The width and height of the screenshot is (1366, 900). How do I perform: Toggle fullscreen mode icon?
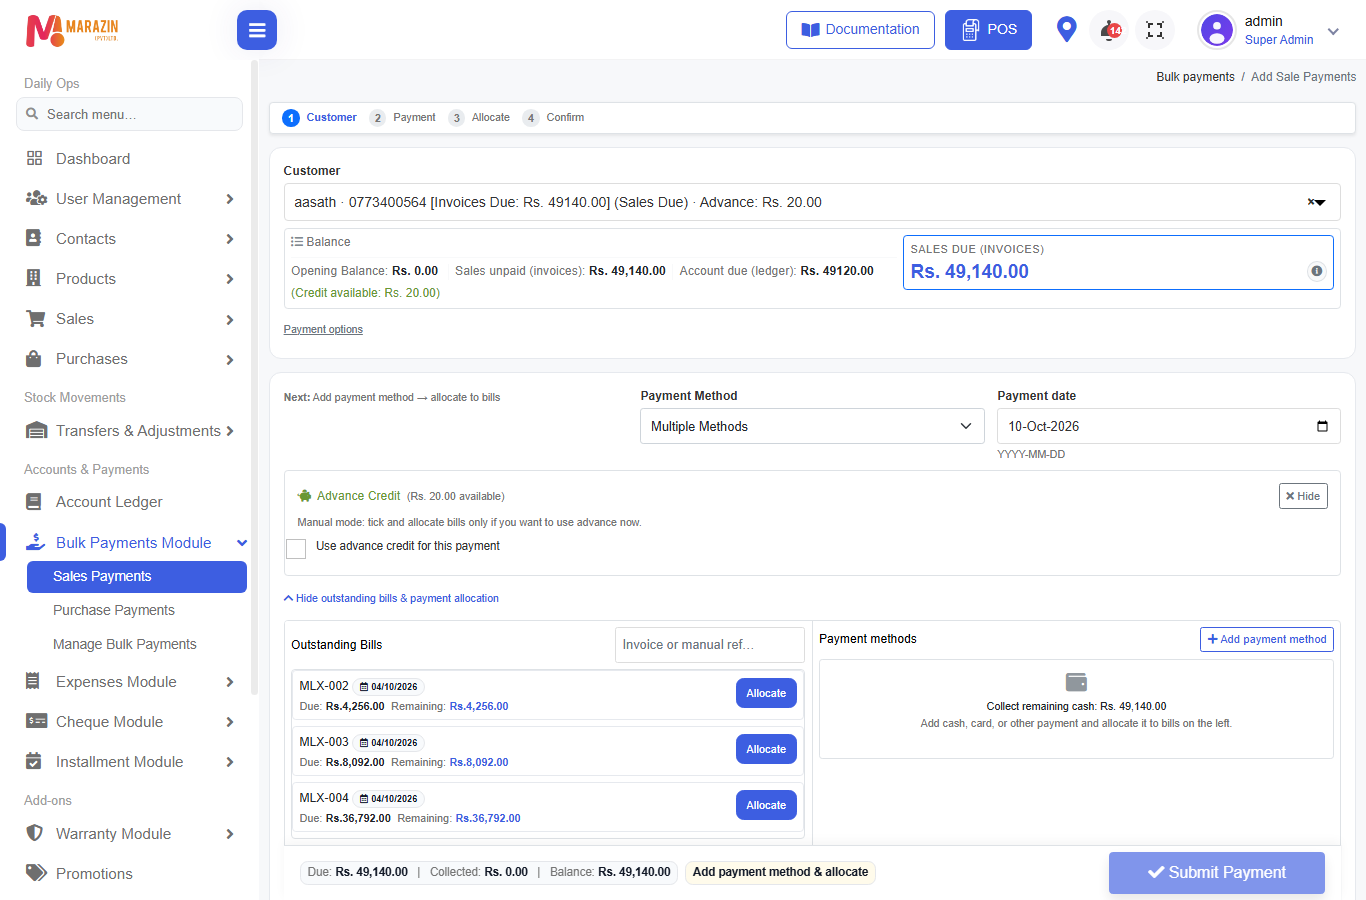click(x=1155, y=30)
